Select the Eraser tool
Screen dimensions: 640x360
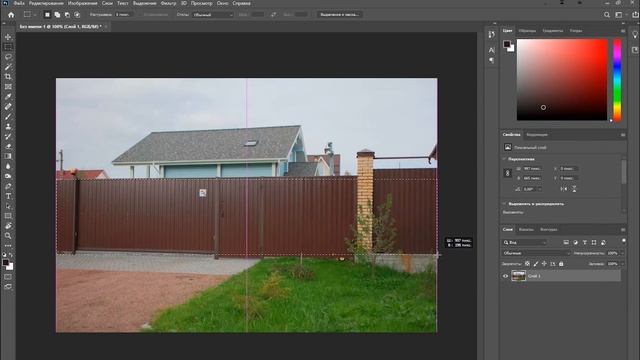(8, 146)
